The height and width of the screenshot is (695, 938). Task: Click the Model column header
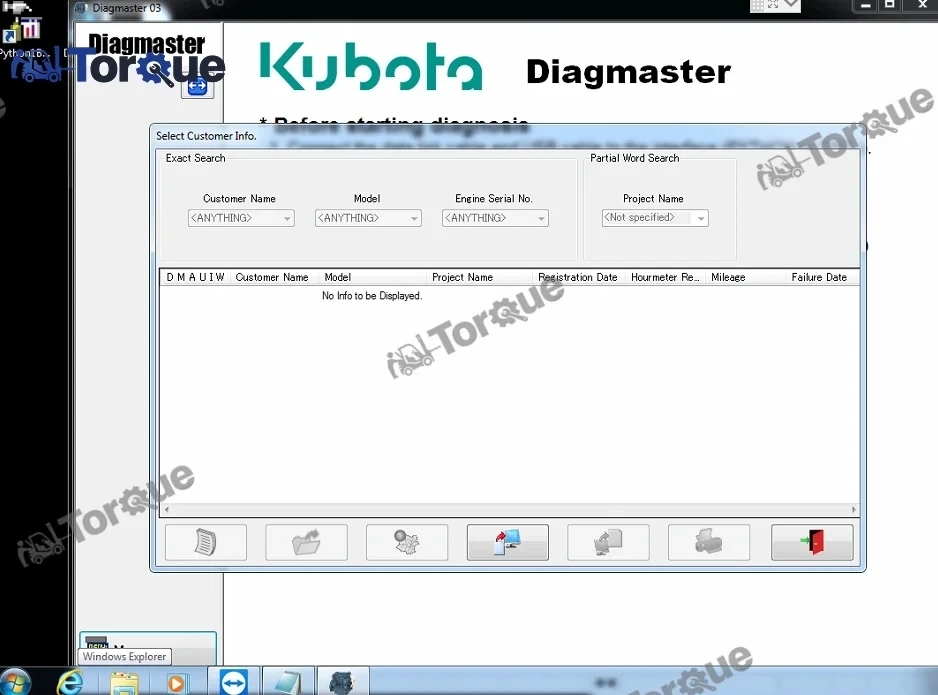pos(373,277)
